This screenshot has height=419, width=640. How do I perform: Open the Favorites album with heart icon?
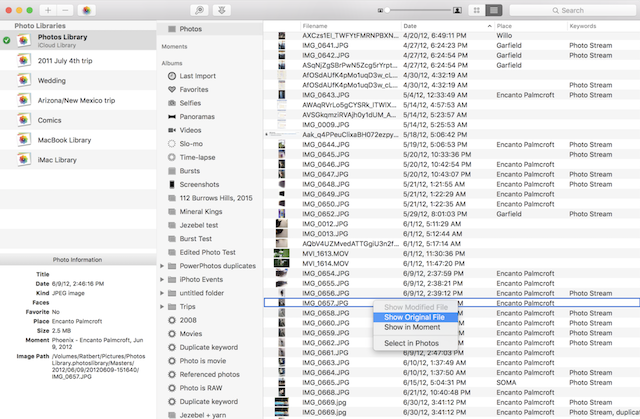click(x=174, y=89)
